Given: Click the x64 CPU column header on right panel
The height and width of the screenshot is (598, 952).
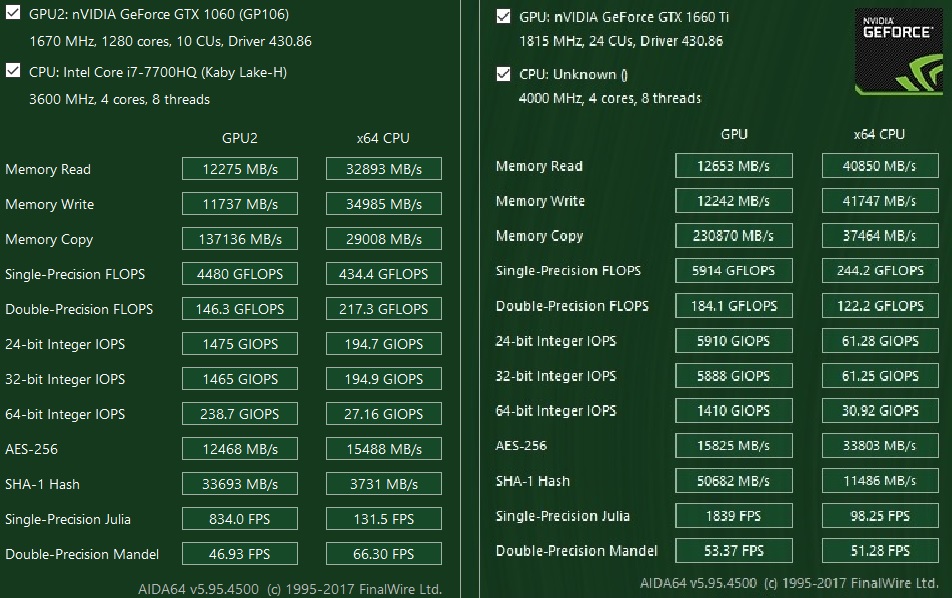Looking at the screenshot, I should [x=879, y=134].
